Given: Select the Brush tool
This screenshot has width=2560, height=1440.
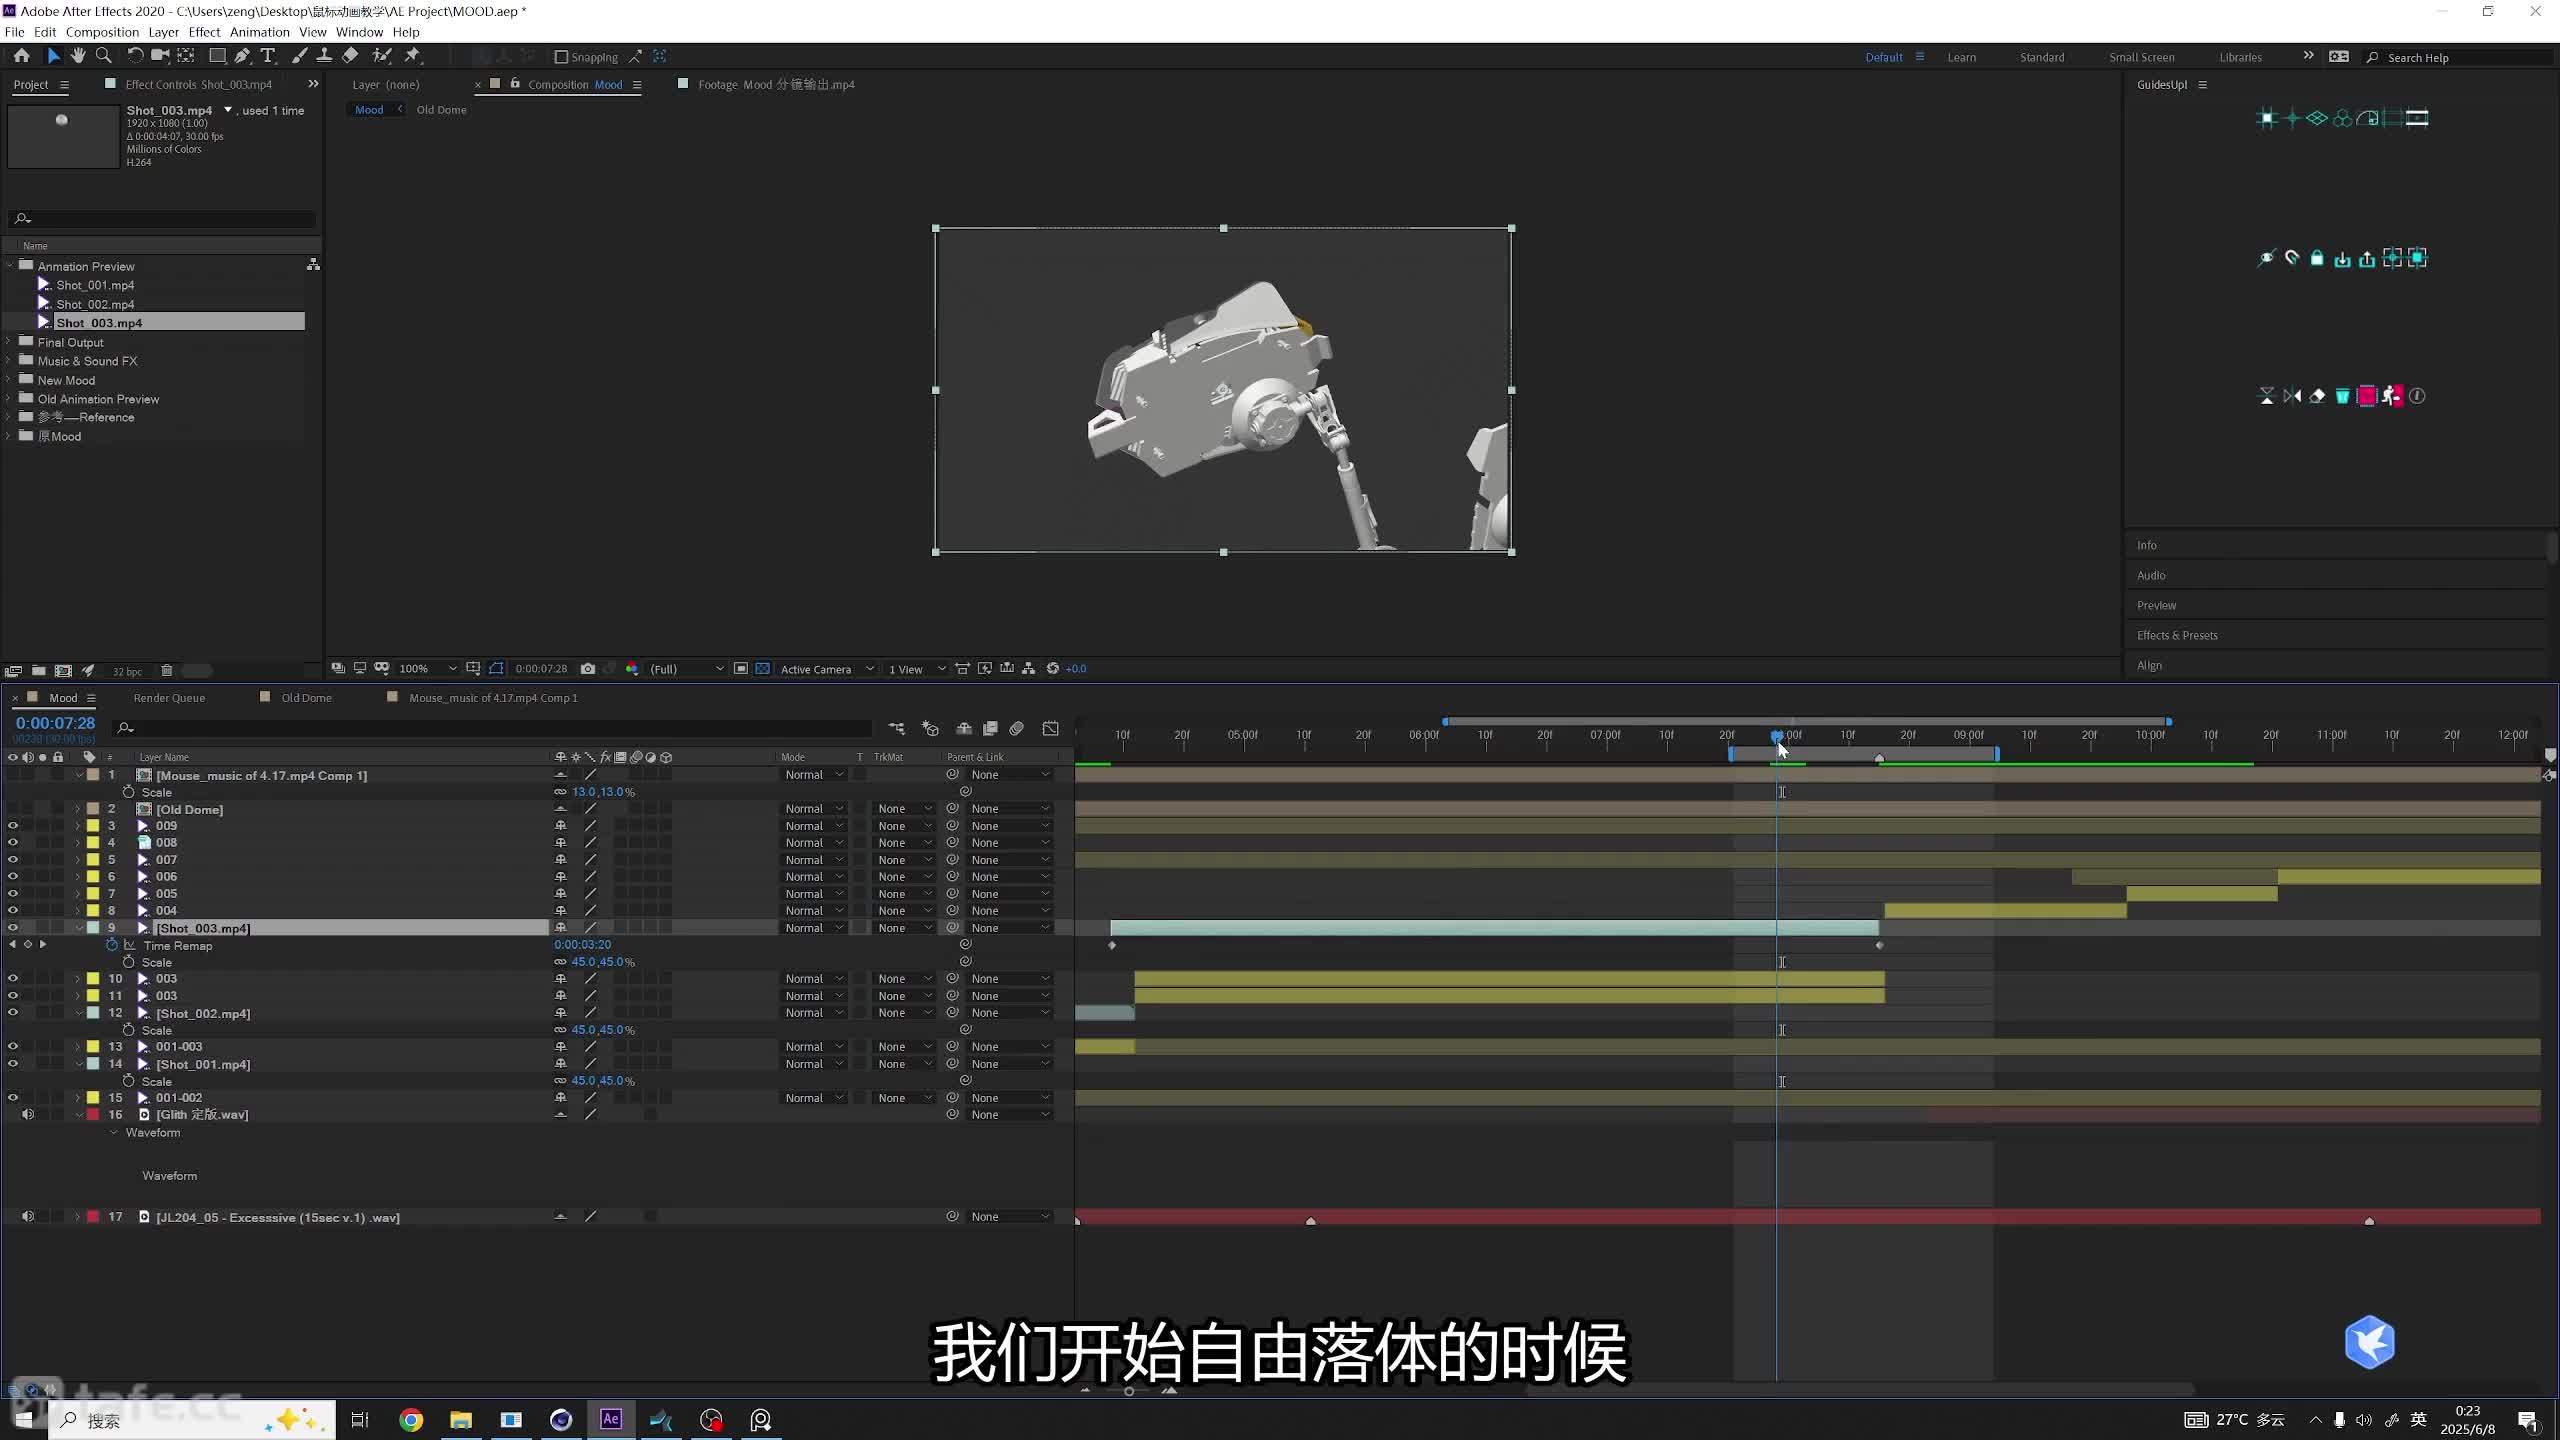Looking at the screenshot, I should tap(299, 56).
